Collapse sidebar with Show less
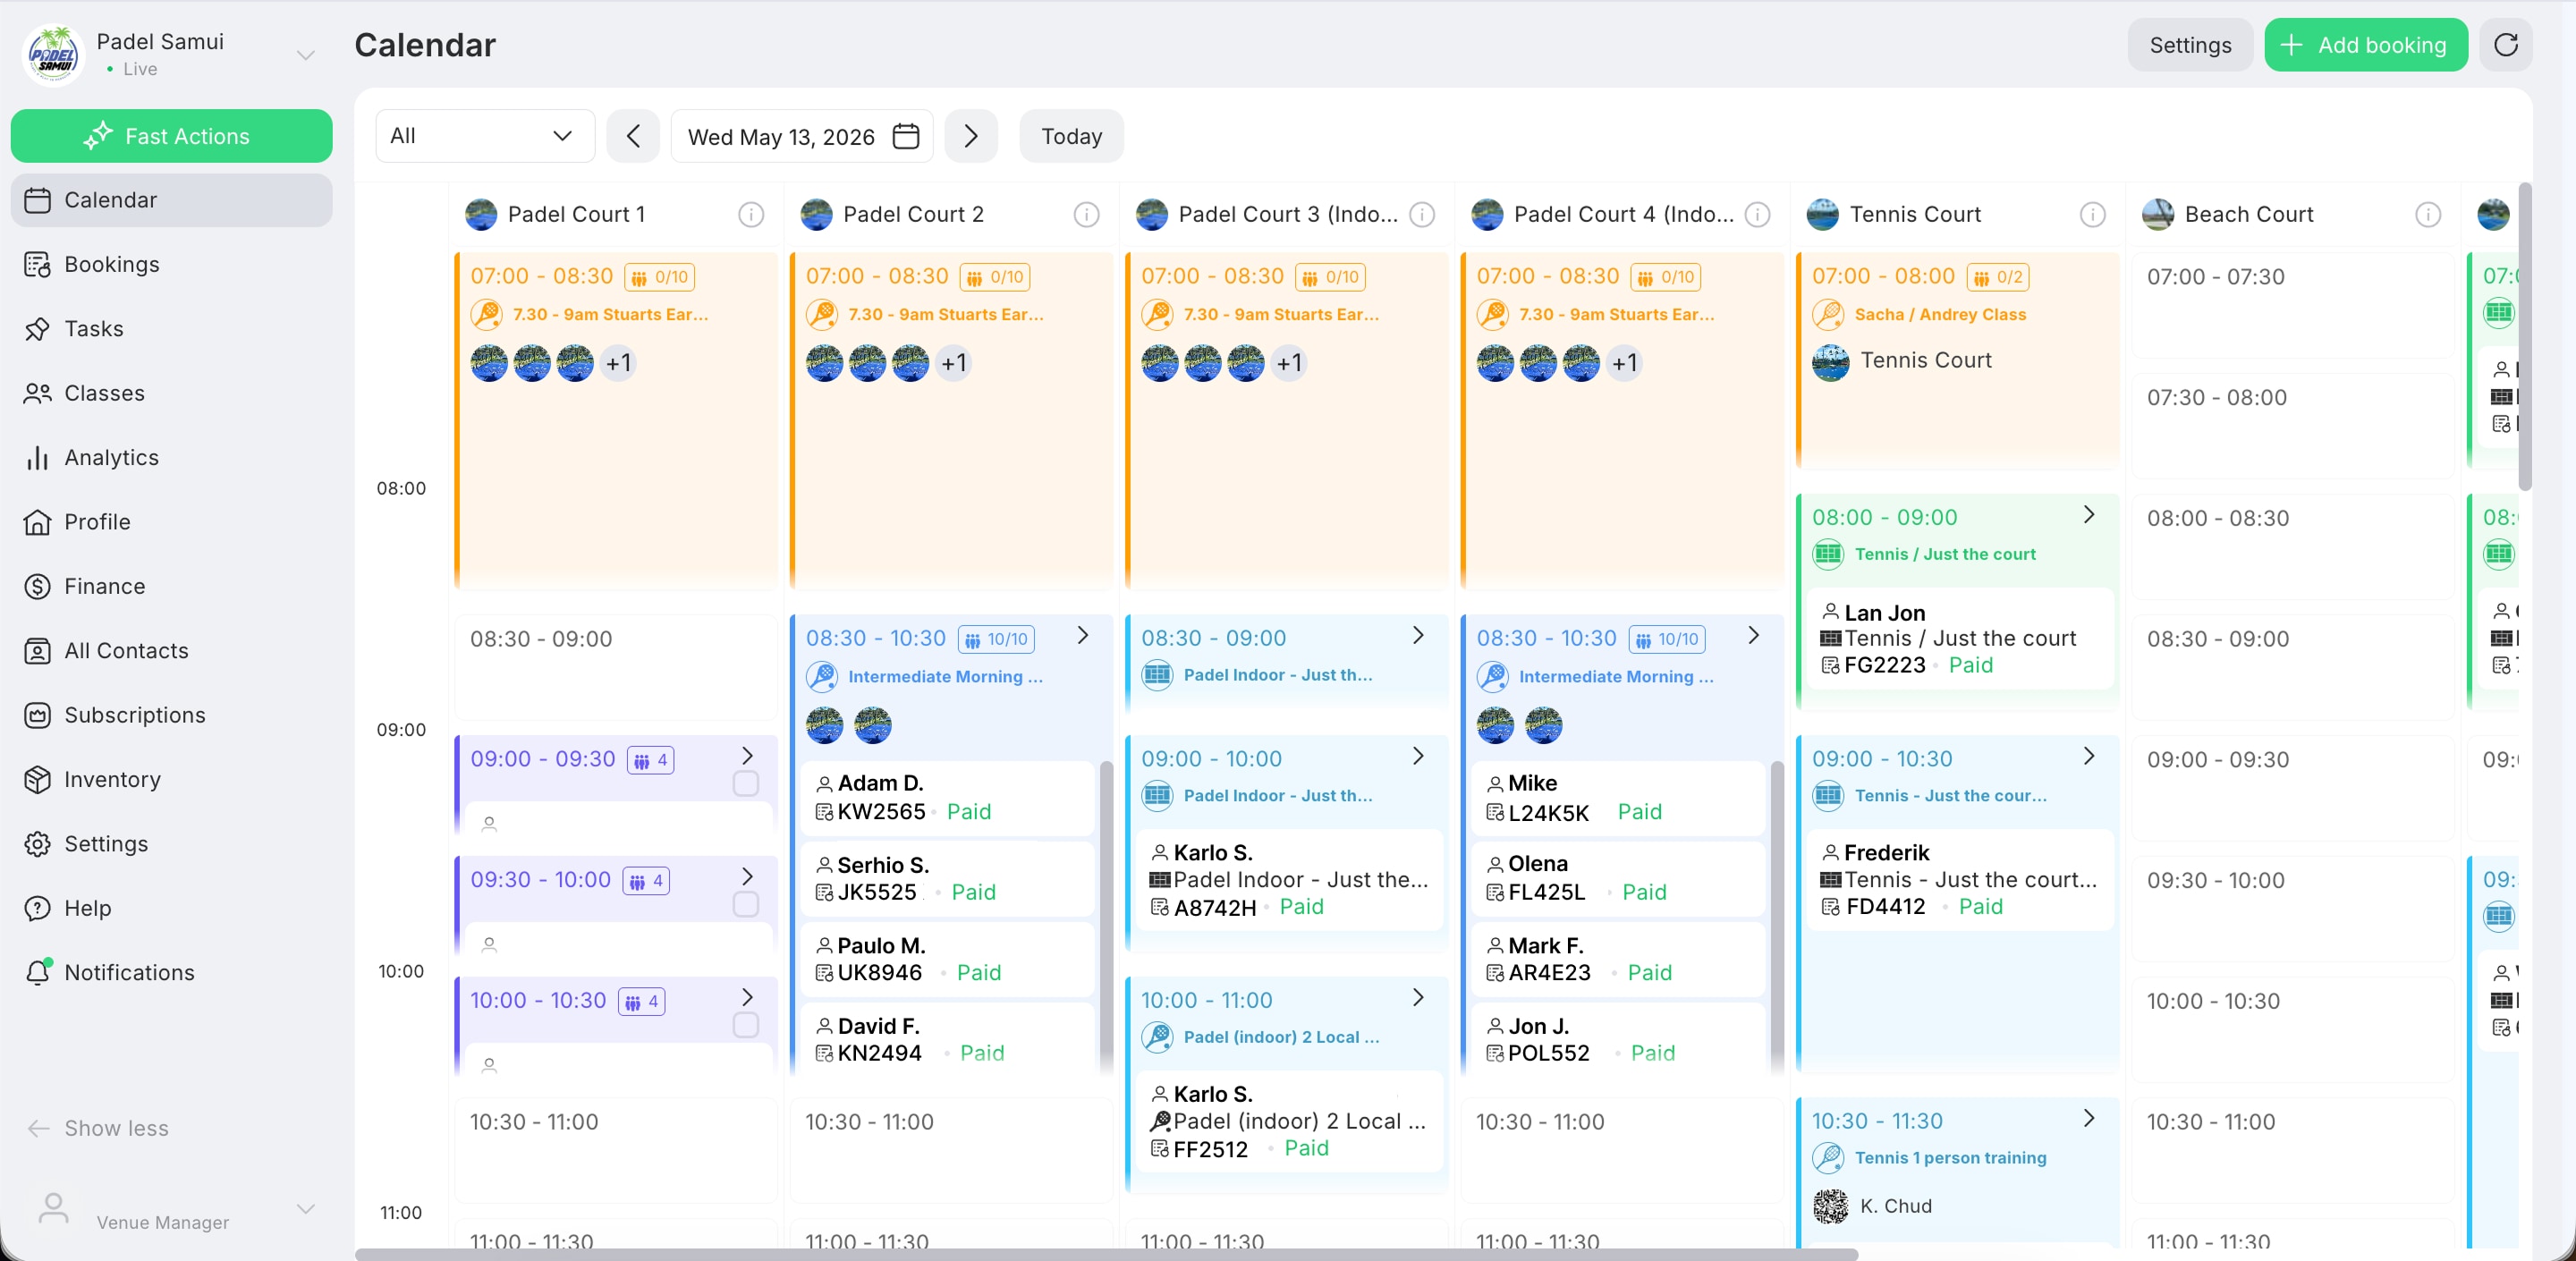2576x1261 pixels. tap(98, 1128)
